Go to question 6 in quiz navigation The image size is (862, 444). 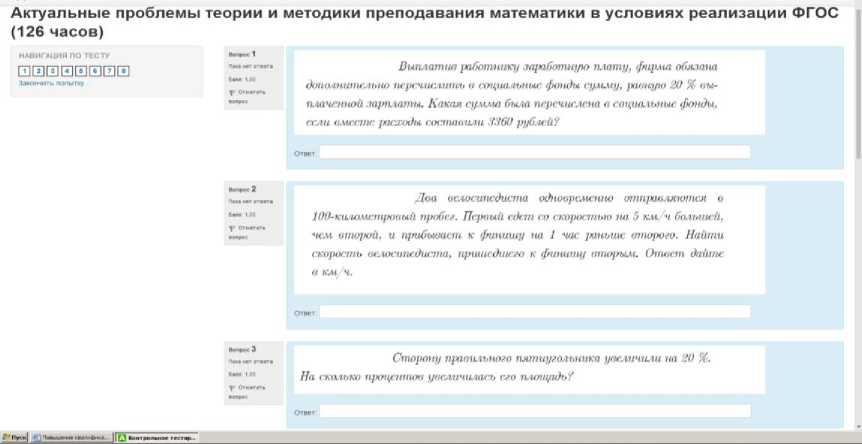95,71
